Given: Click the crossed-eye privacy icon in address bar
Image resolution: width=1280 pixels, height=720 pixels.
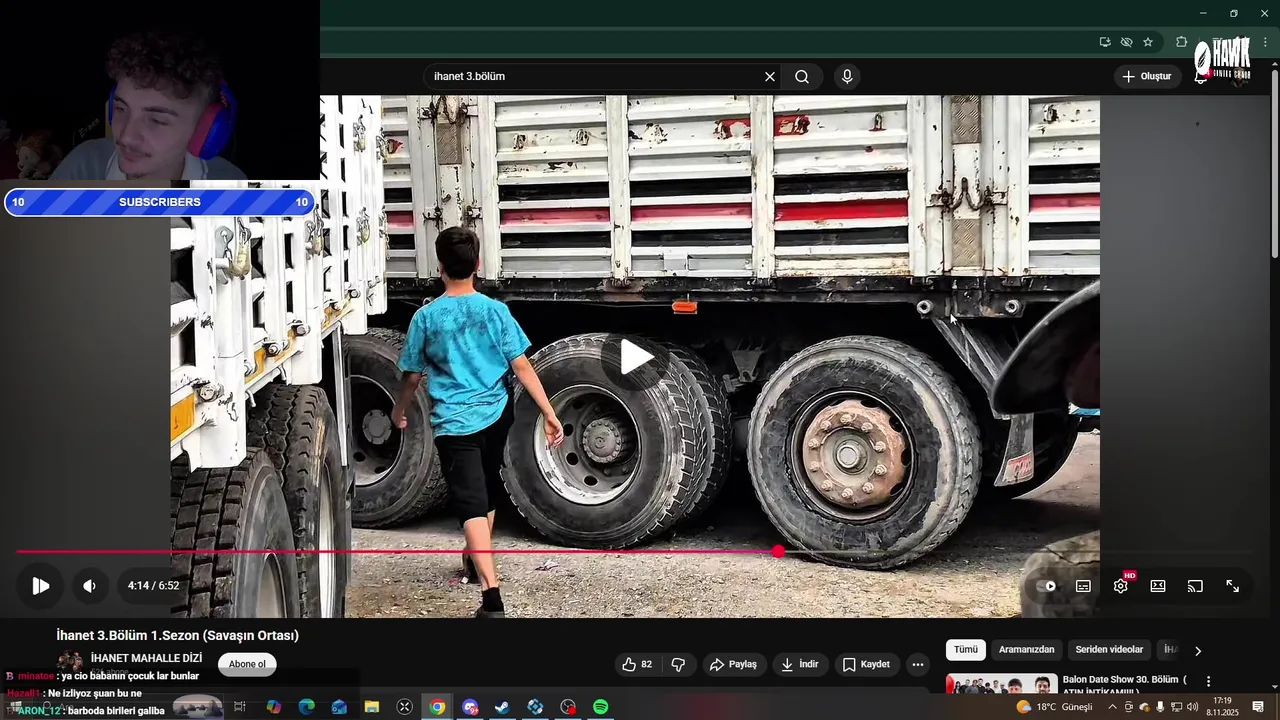Looking at the screenshot, I should pyautogui.click(x=1126, y=42).
